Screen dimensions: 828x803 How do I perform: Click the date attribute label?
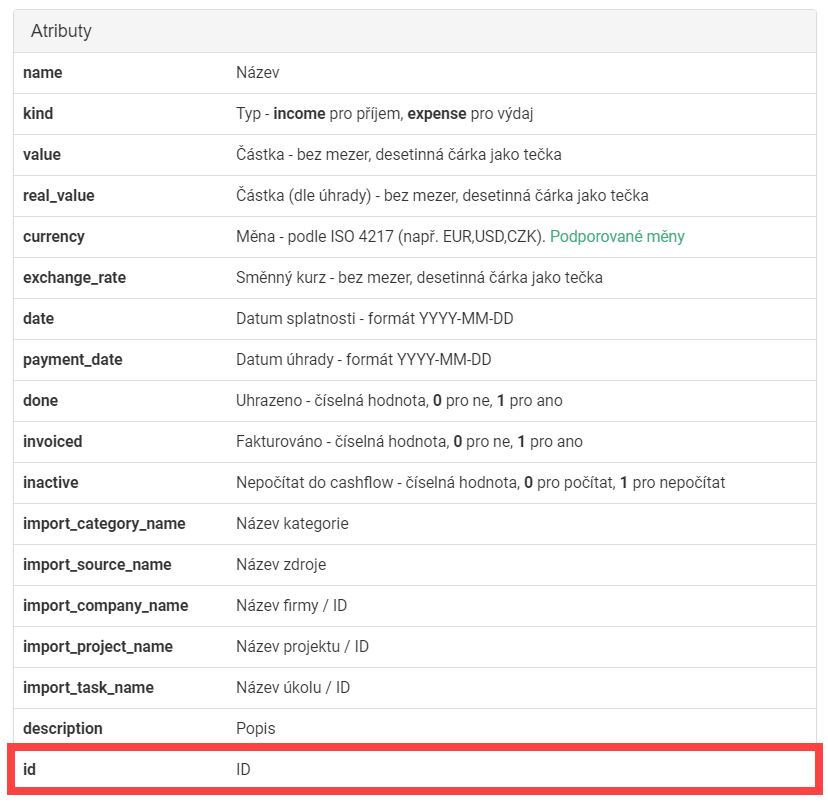(x=38, y=319)
